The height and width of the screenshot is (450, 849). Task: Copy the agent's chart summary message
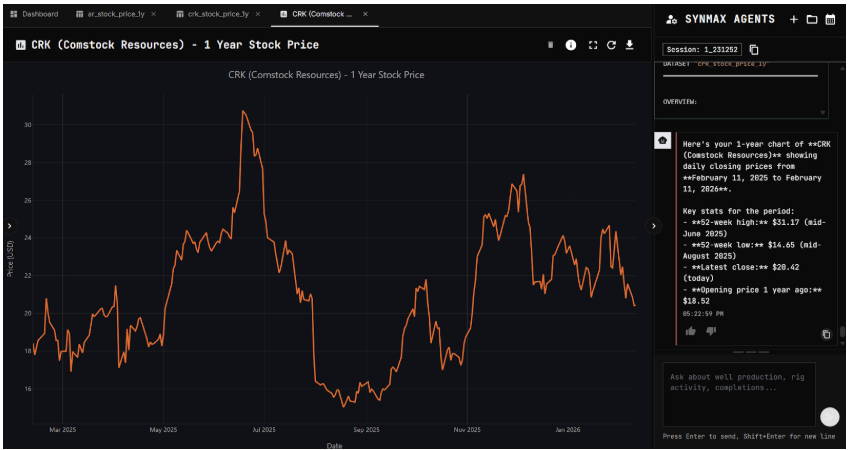(x=826, y=334)
